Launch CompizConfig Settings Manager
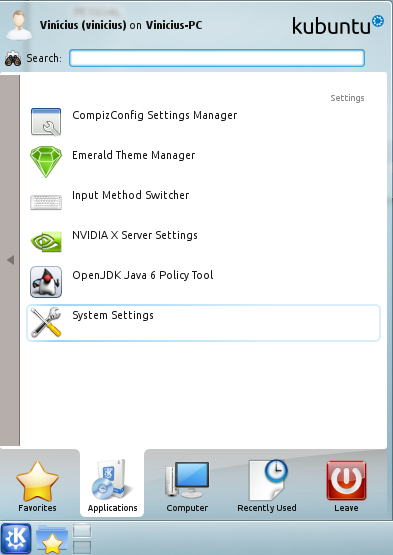This screenshot has width=393, height=555. coord(204,122)
